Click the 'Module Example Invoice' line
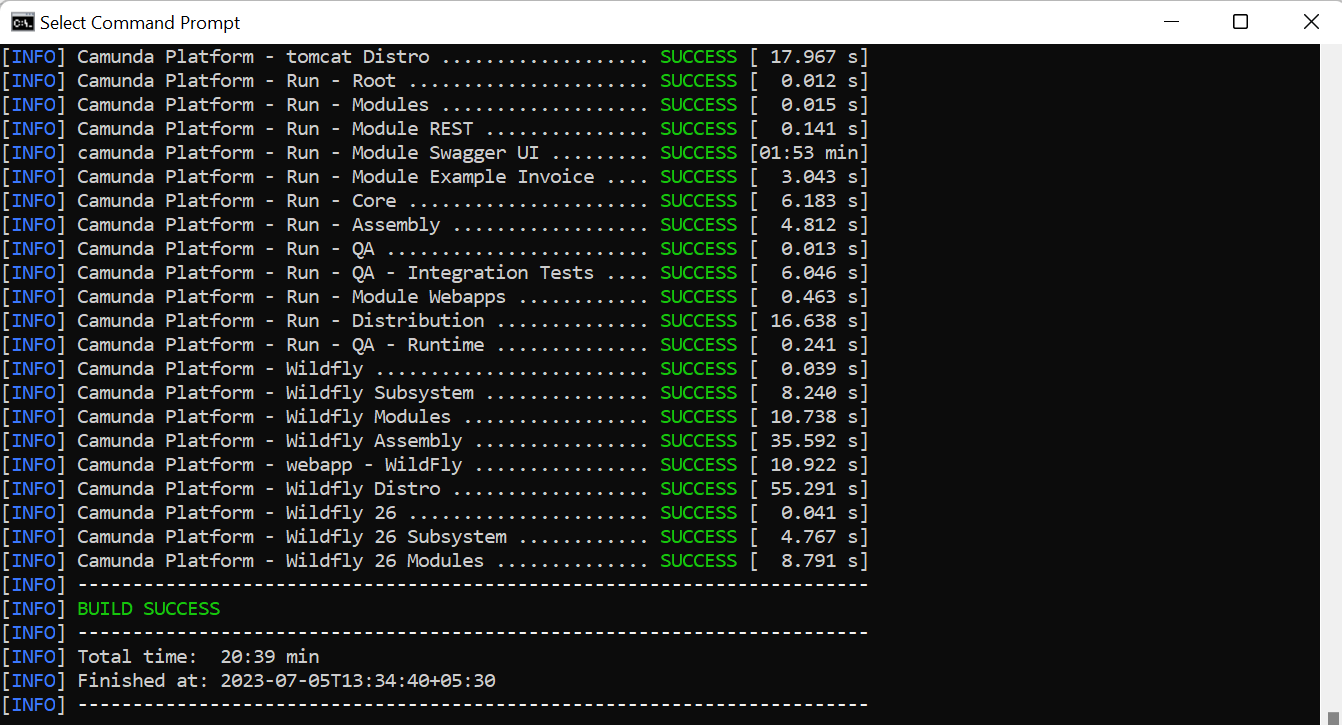The width and height of the screenshot is (1342, 725). pos(435,177)
